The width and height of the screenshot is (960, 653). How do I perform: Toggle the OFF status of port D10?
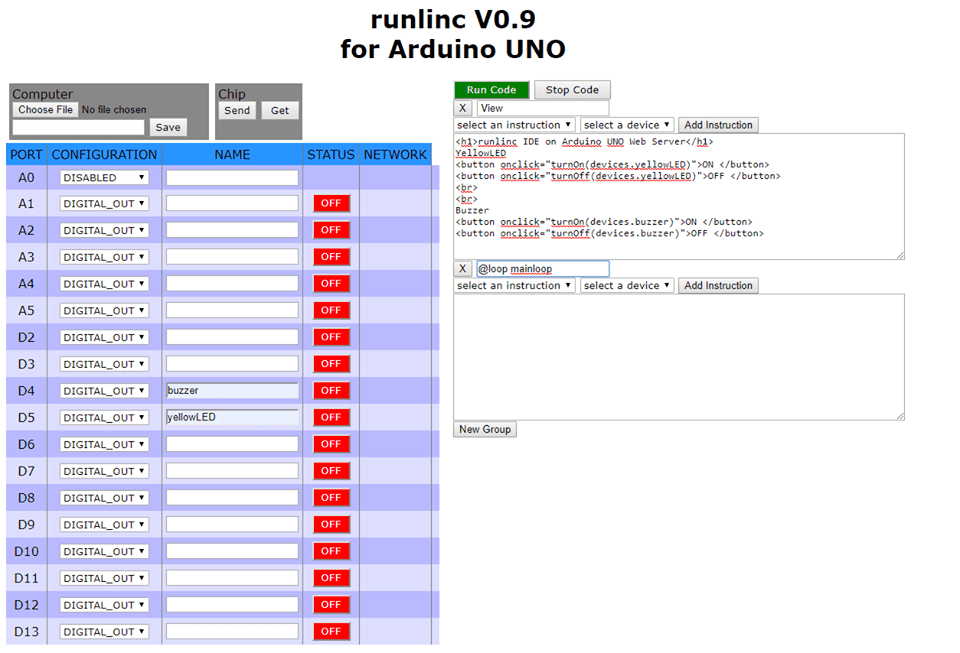tap(331, 551)
